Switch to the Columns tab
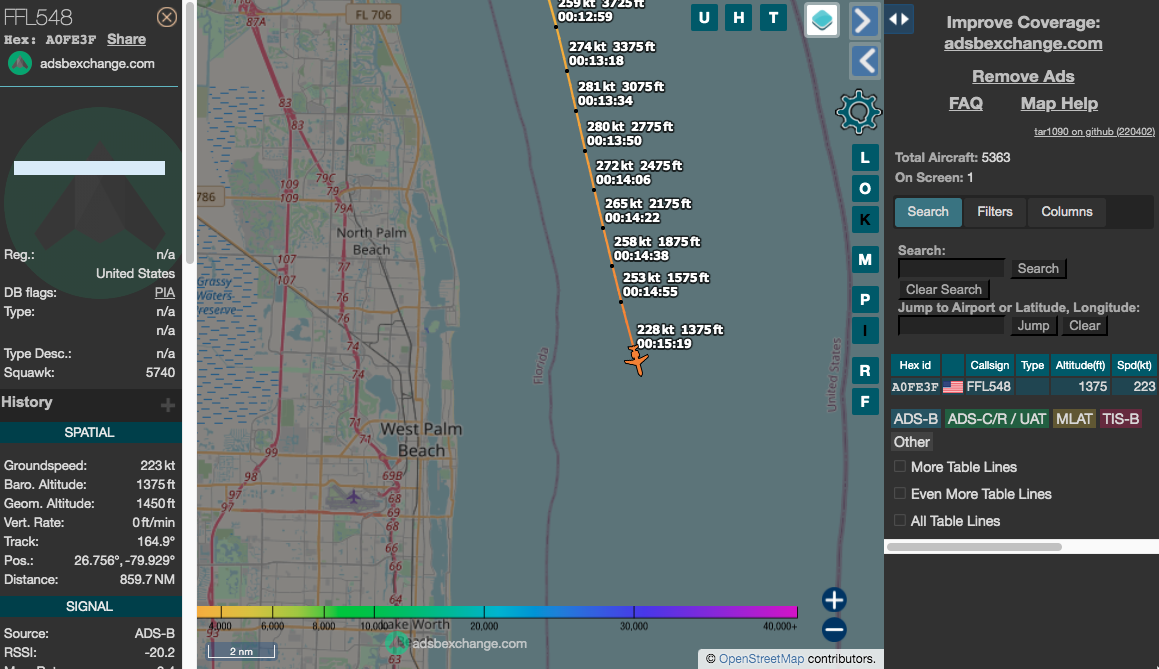The image size is (1159, 669). (1067, 211)
